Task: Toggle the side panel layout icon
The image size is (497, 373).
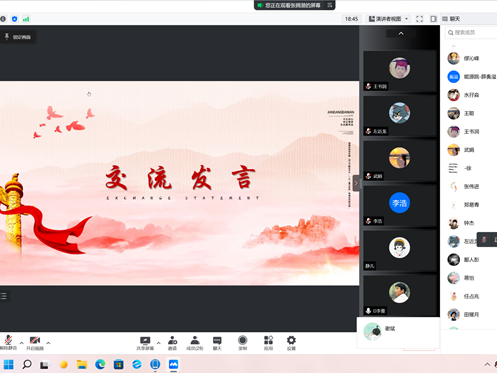Action: [433, 19]
